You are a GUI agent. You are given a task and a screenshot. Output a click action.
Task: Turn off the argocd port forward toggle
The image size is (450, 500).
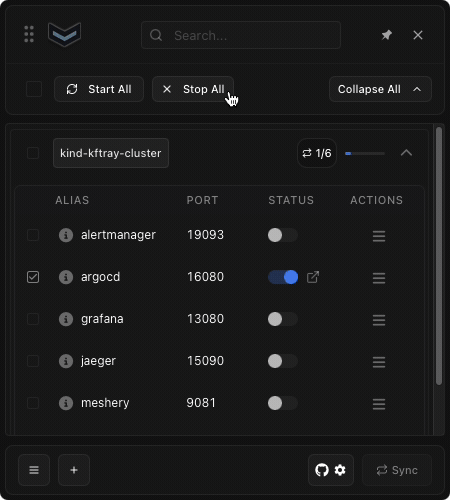click(x=283, y=277)
